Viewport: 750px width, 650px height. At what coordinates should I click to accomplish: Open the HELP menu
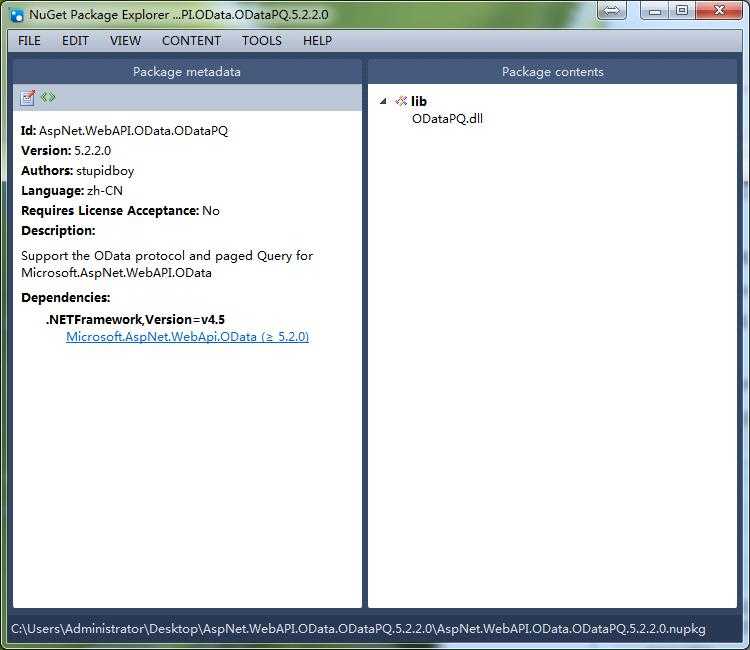click(x=317, y=41)
